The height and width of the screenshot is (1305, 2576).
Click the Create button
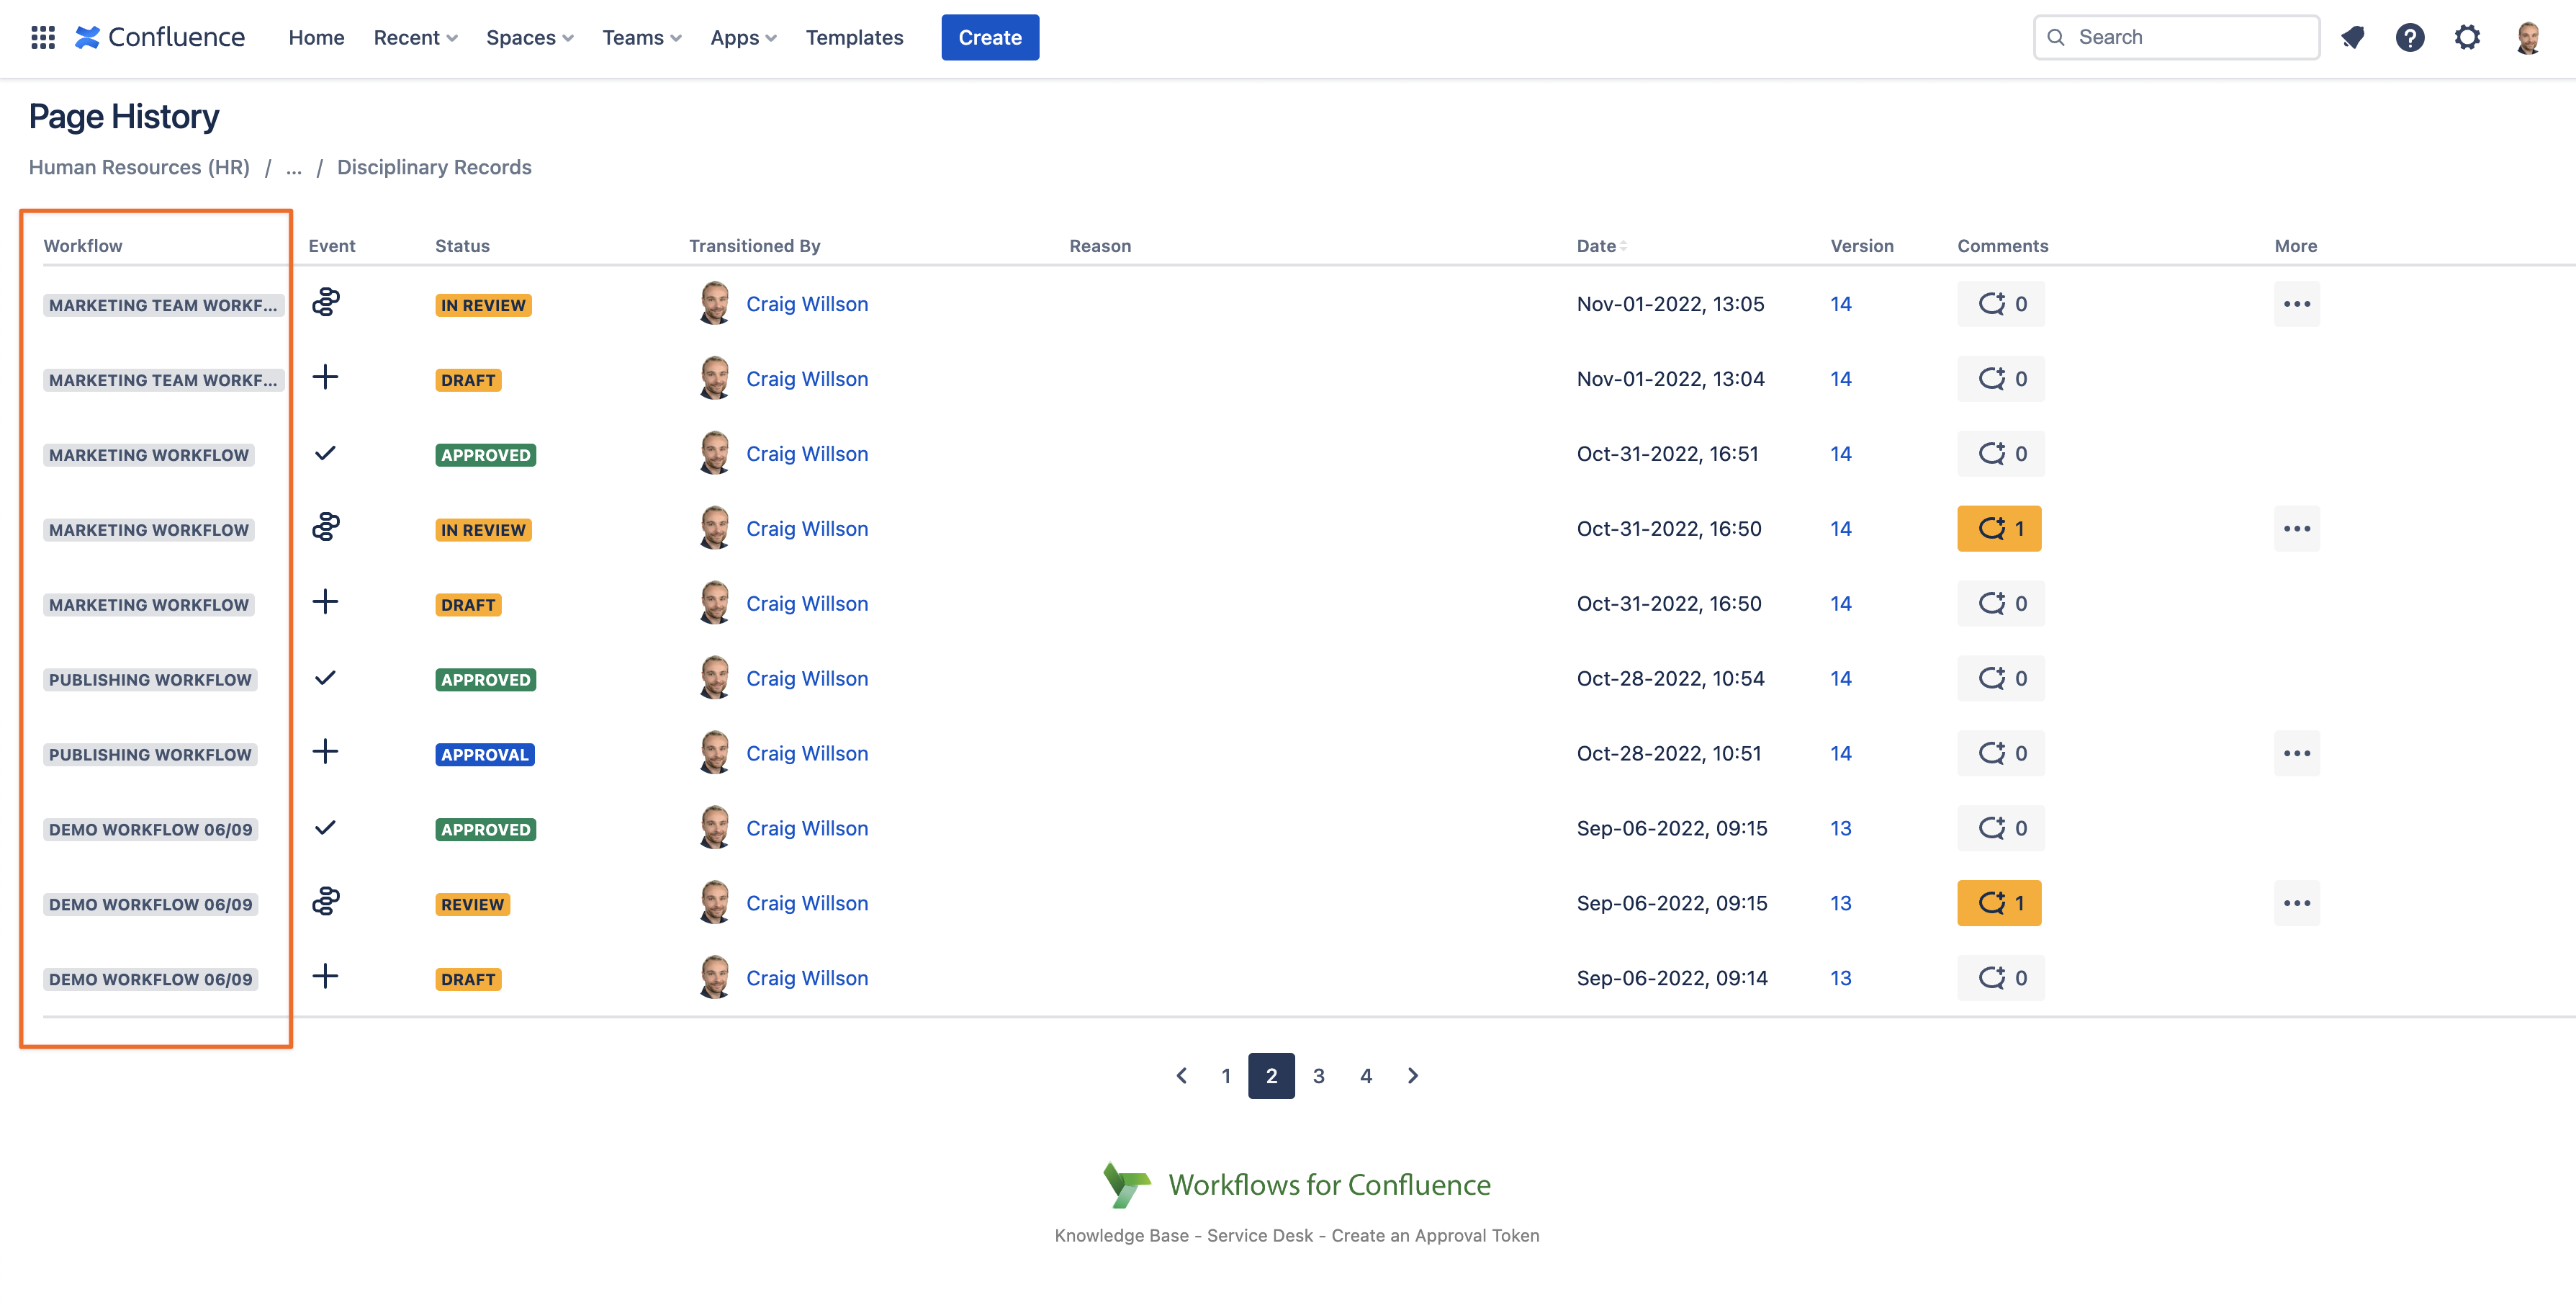coord(989,37)
